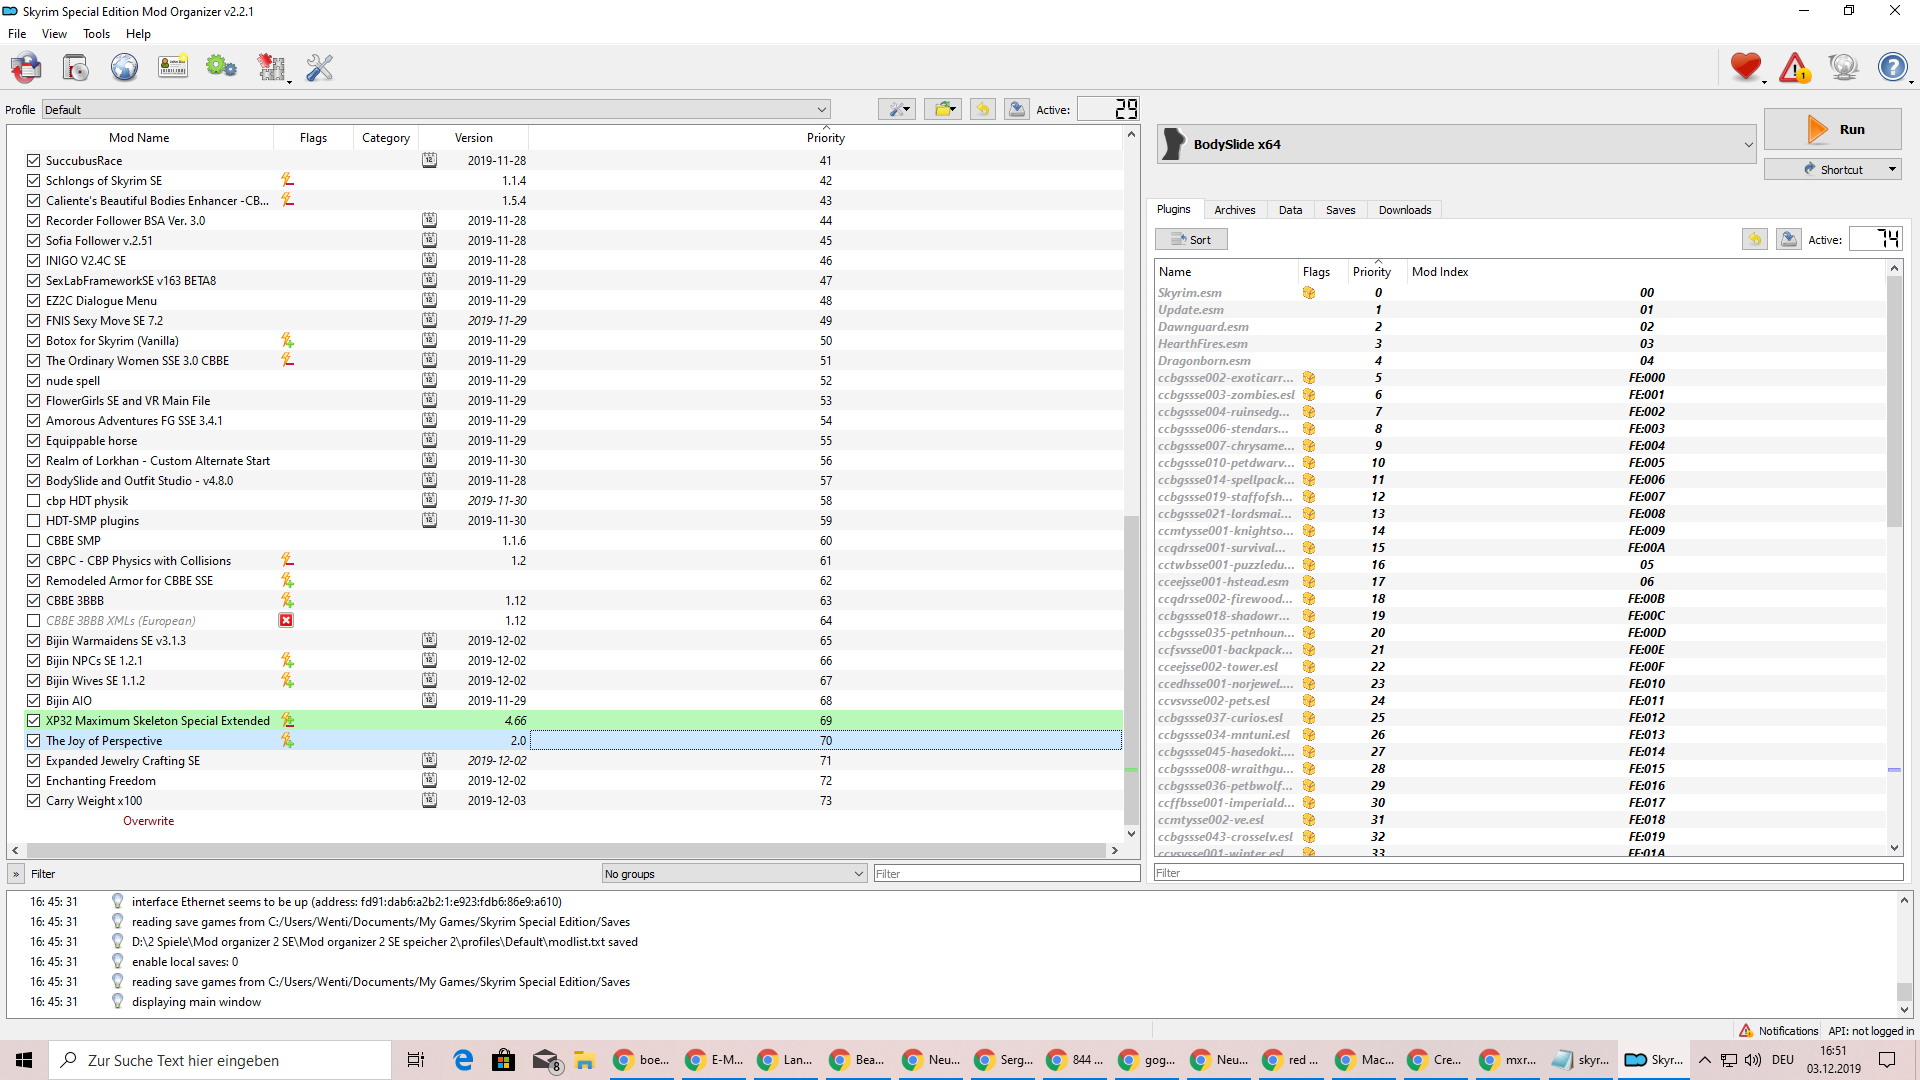1920x1080 pixels.
Task: Open the Help menu
Action: [138, 33]
